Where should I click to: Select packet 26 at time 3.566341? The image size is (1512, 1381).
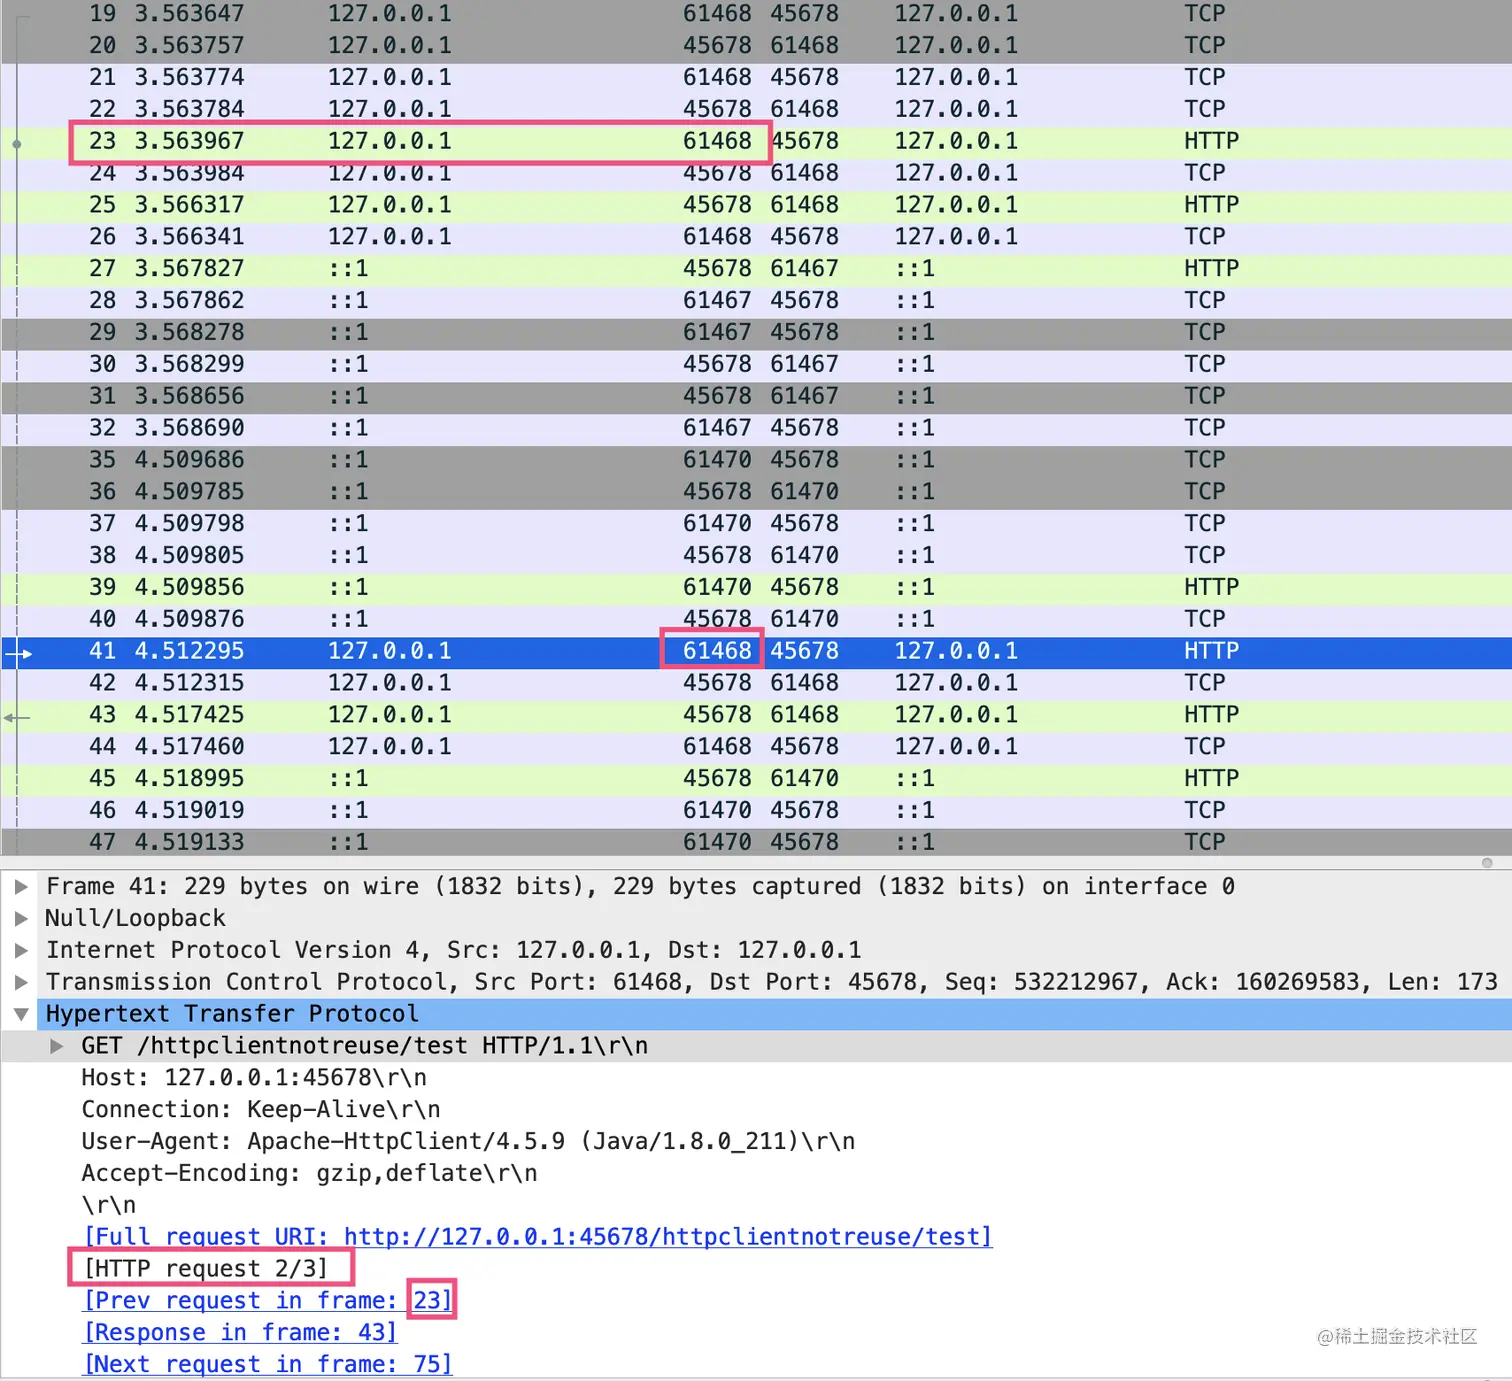tap(756, 237)
